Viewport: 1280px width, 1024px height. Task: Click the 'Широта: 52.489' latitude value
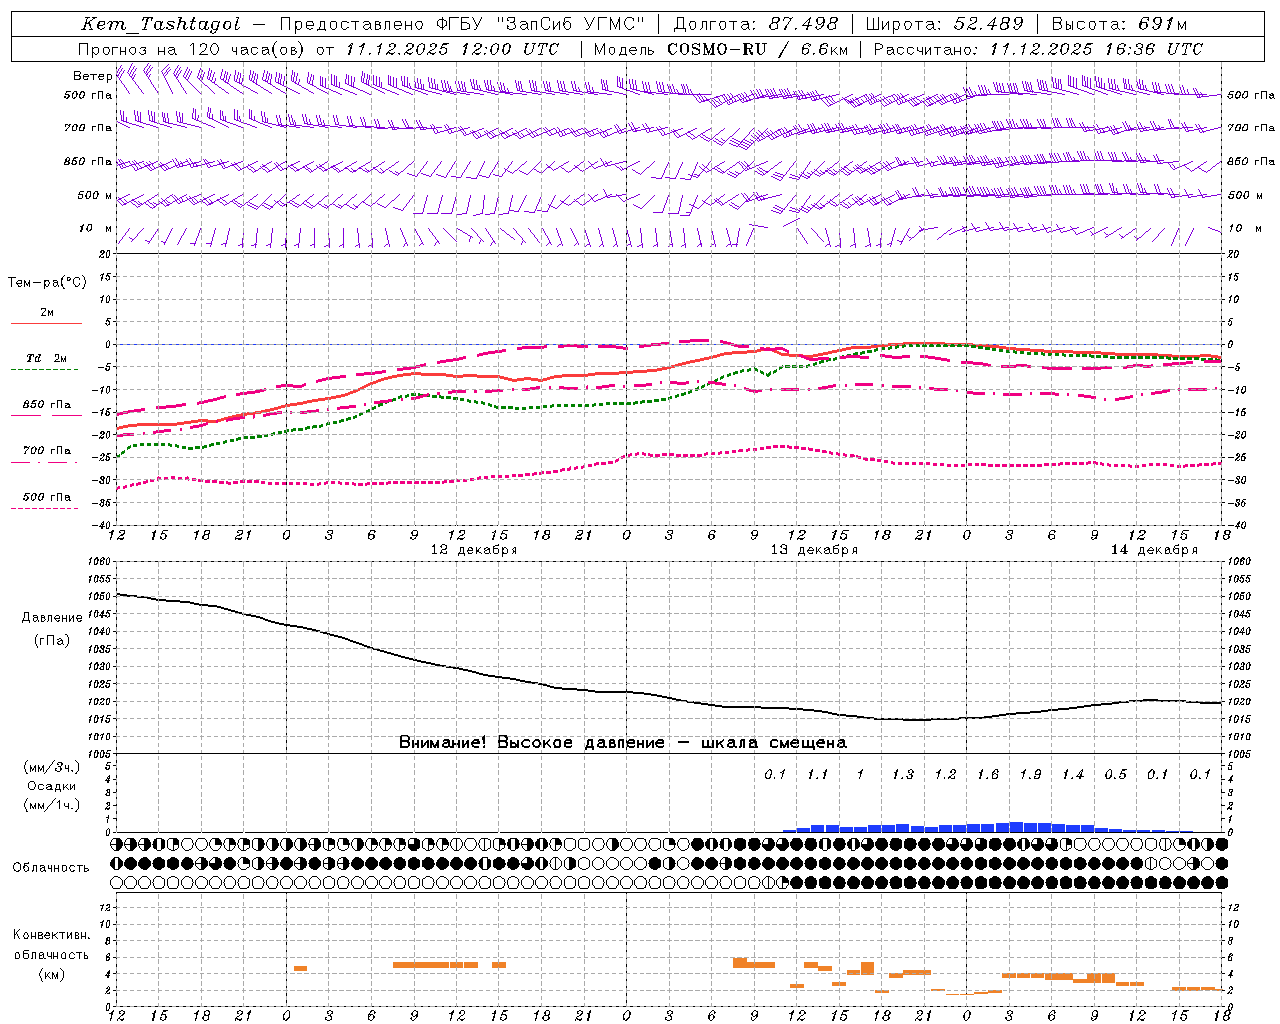[x=944, y=24]
